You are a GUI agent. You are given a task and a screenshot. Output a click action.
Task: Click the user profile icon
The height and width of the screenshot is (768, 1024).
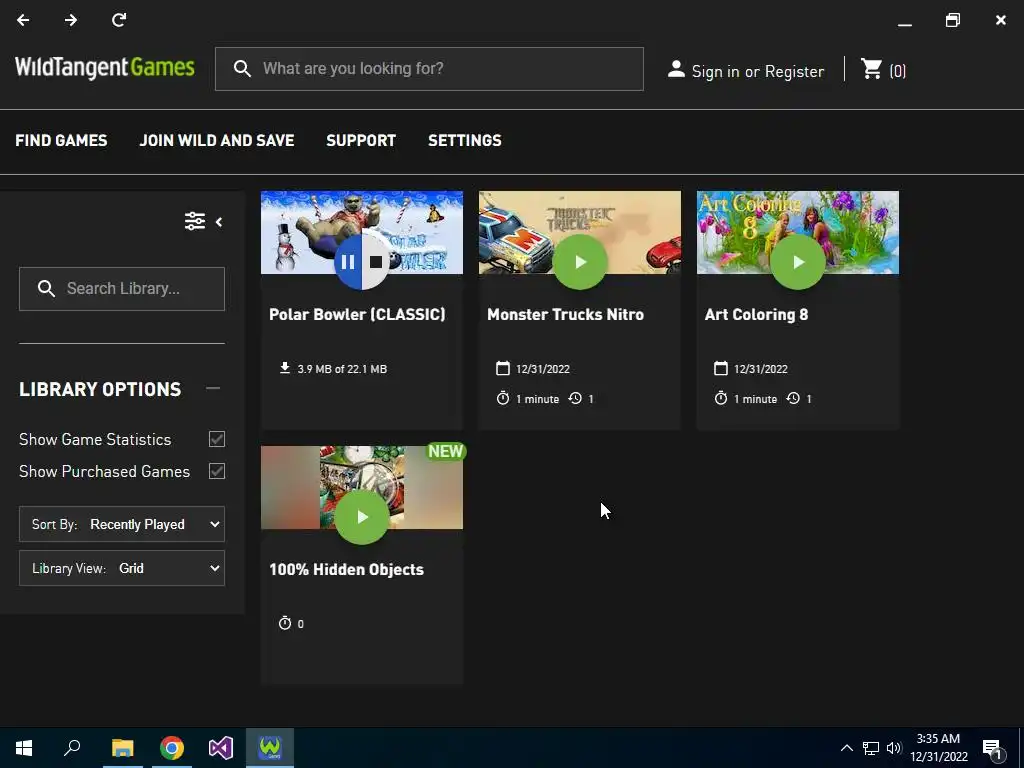click(x=676, y=69)
